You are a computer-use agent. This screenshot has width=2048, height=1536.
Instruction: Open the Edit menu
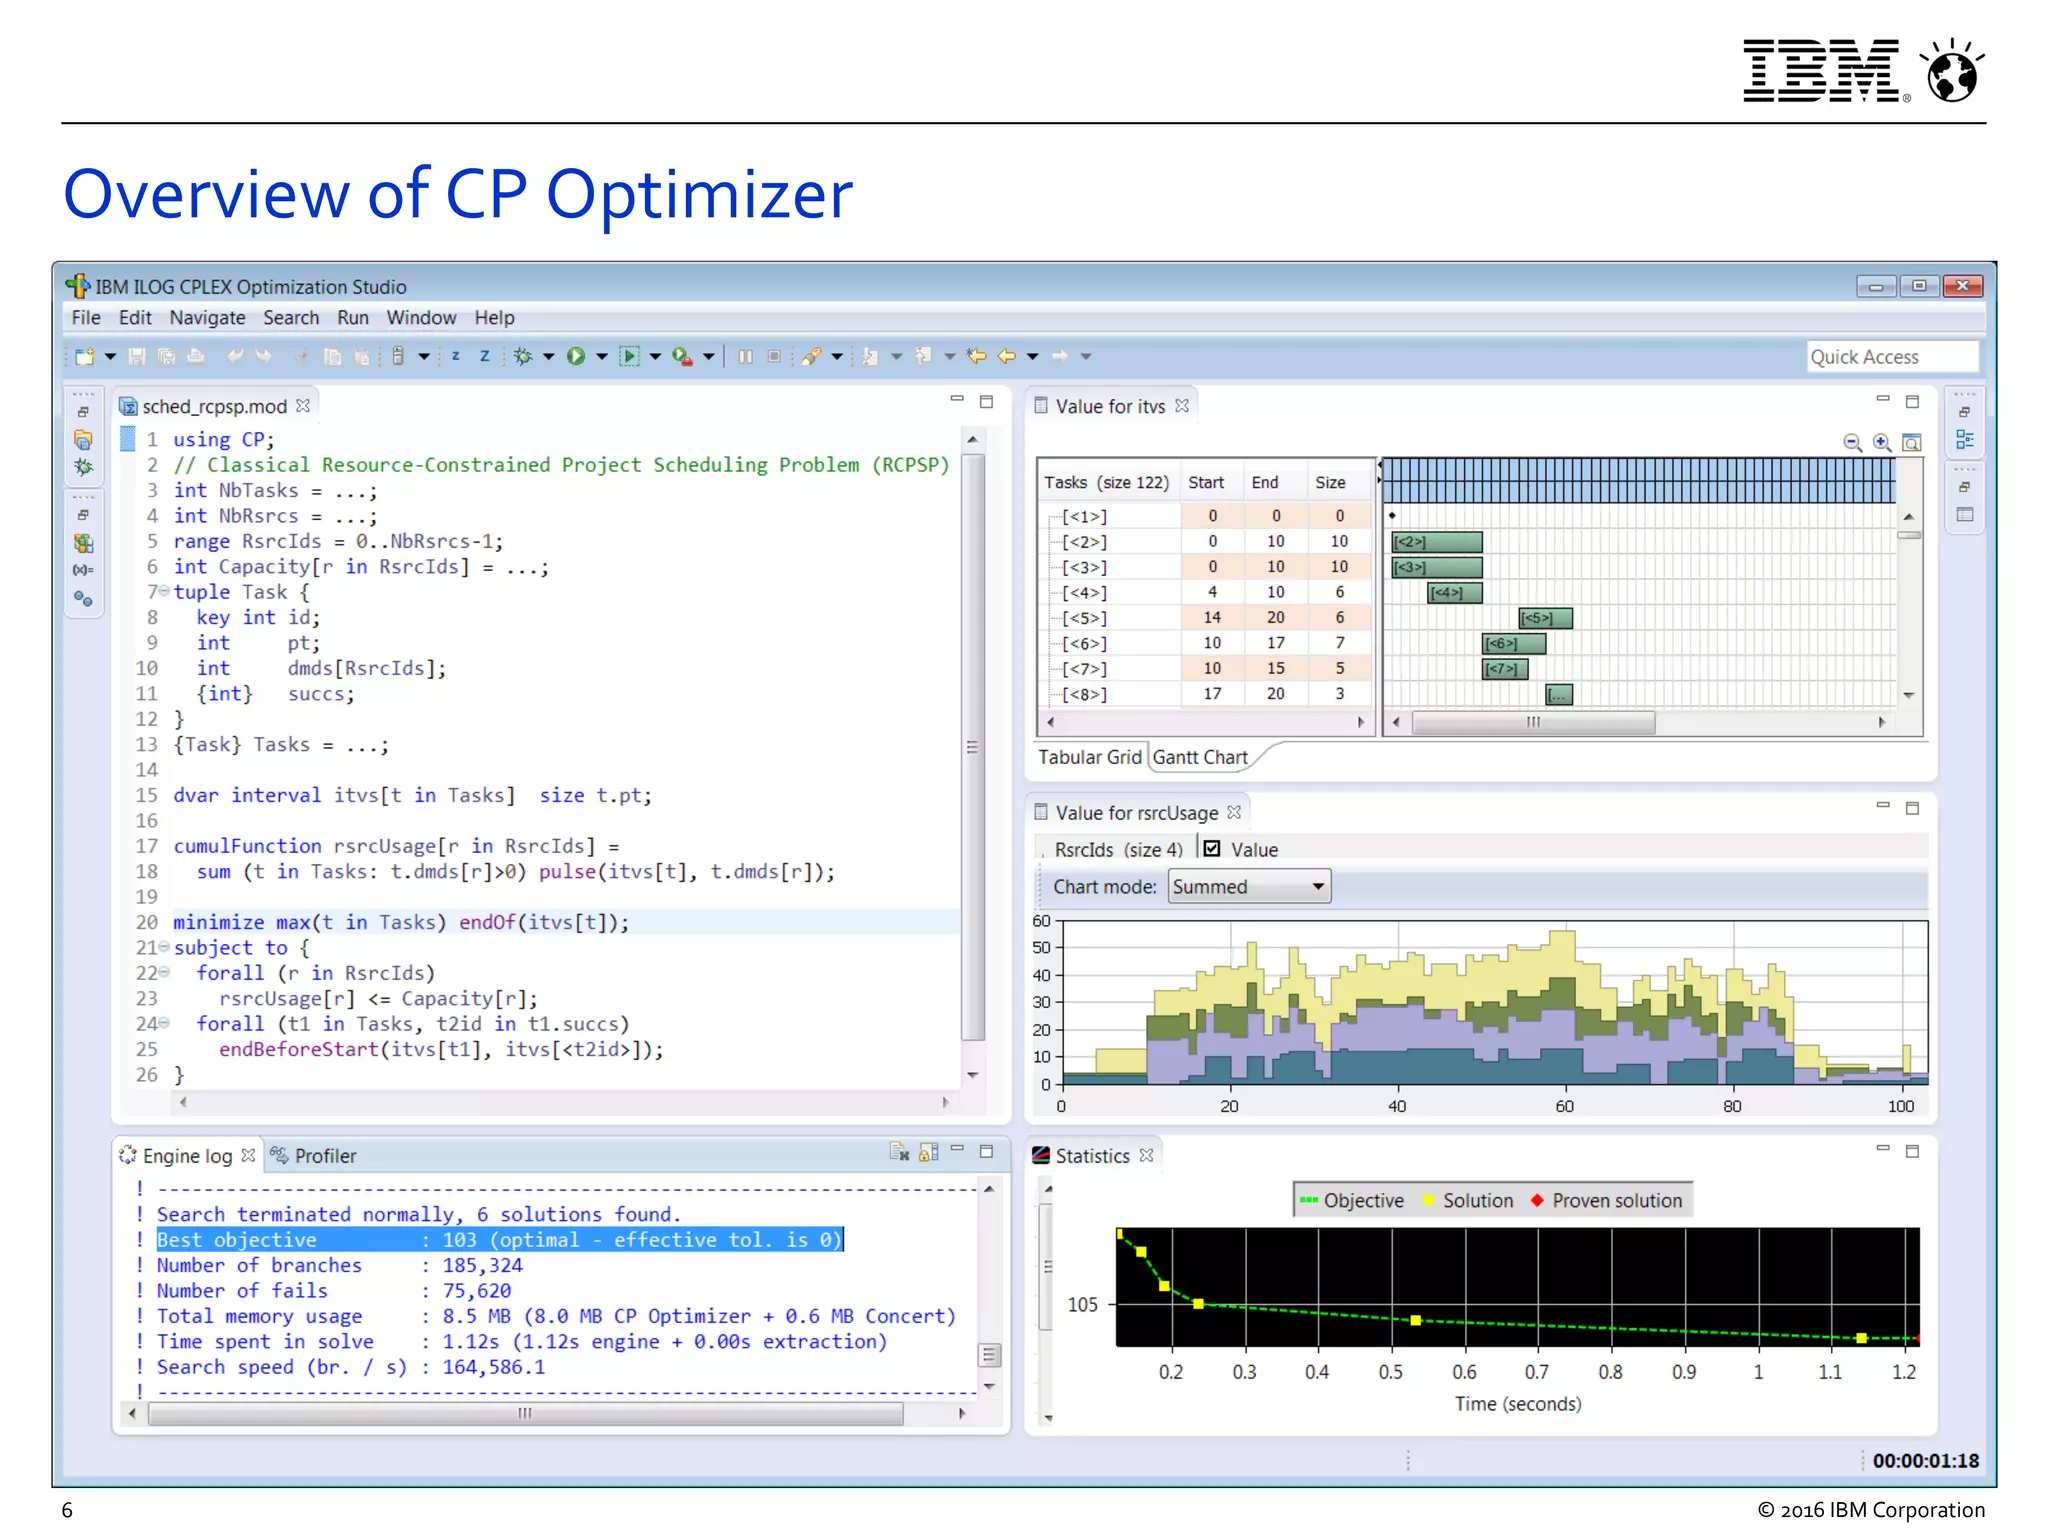click(x=135, y=318)
